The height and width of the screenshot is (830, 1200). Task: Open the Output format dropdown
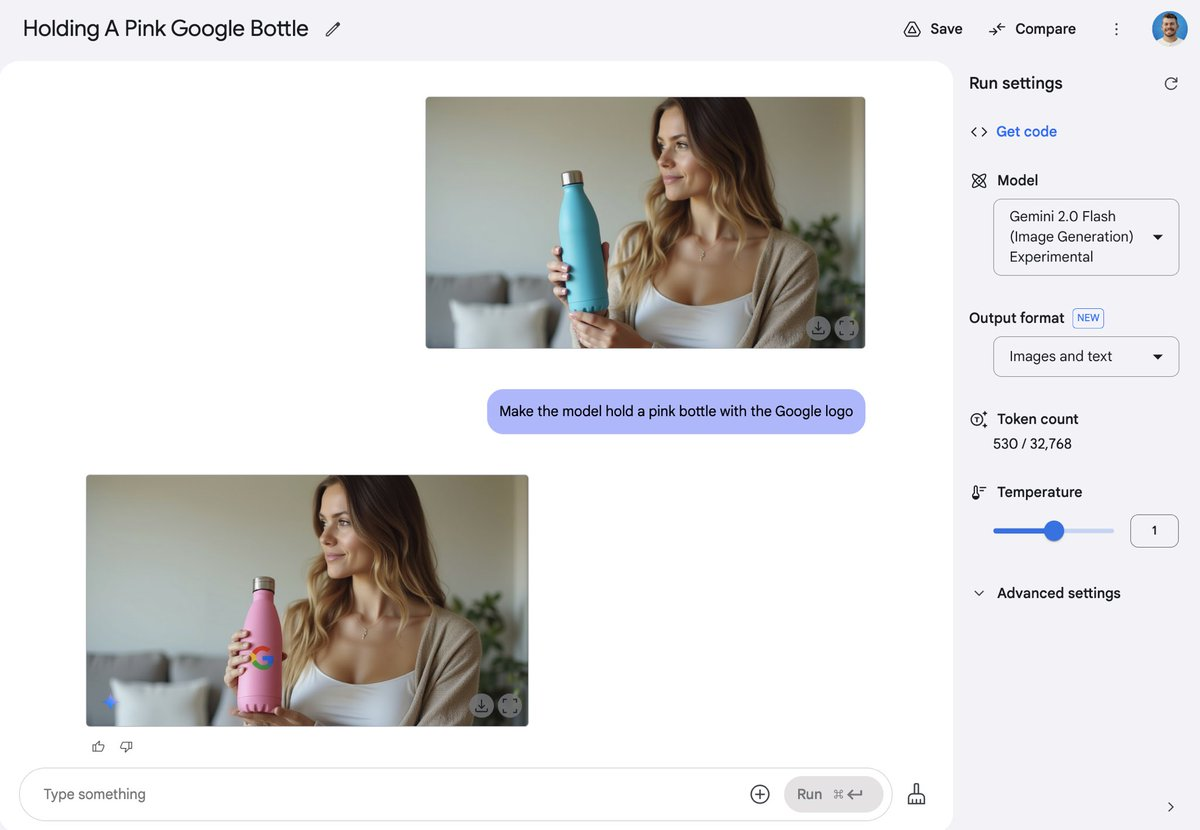point(1086,356)
